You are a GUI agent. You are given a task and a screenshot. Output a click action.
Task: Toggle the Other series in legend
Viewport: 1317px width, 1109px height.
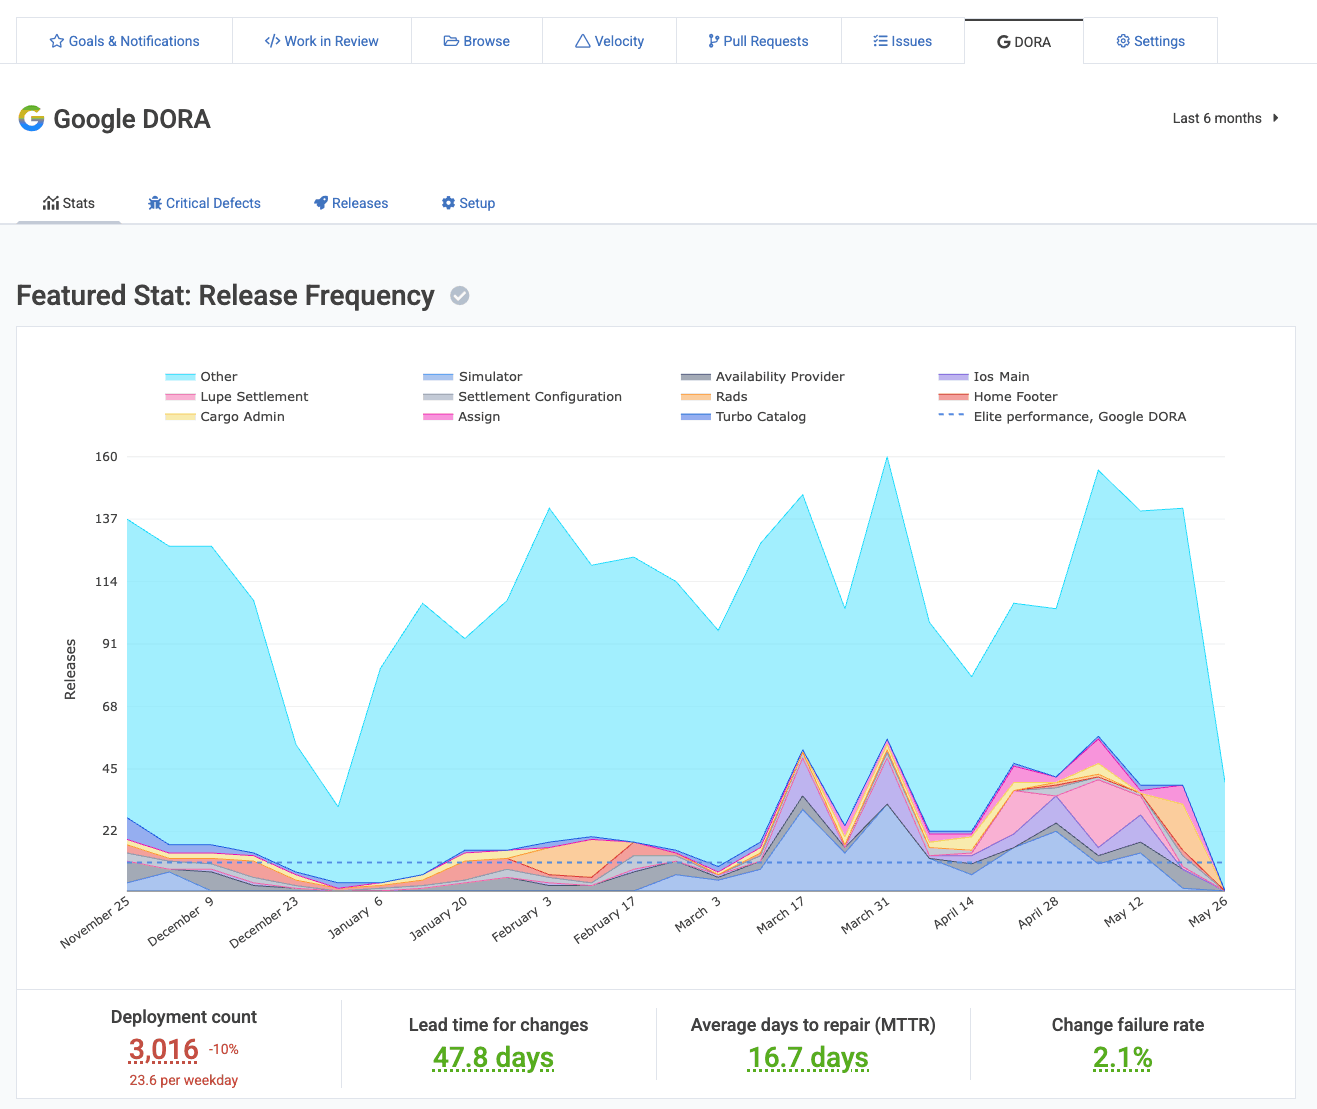tap(218, 377)
